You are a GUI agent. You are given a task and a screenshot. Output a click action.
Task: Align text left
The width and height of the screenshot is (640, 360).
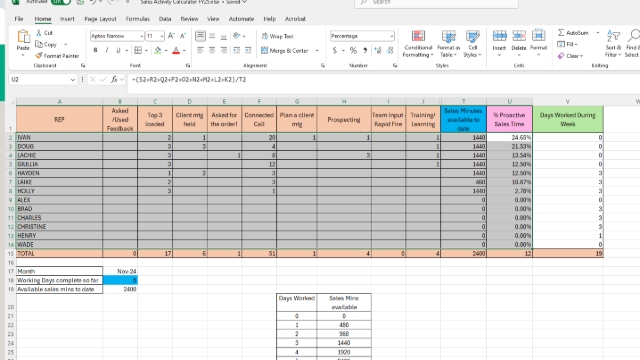tap(200, 50)
